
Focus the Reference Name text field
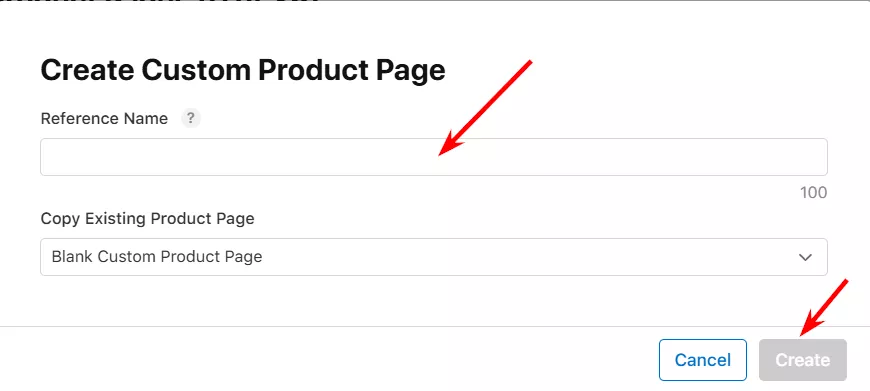[x=433, y=157]
